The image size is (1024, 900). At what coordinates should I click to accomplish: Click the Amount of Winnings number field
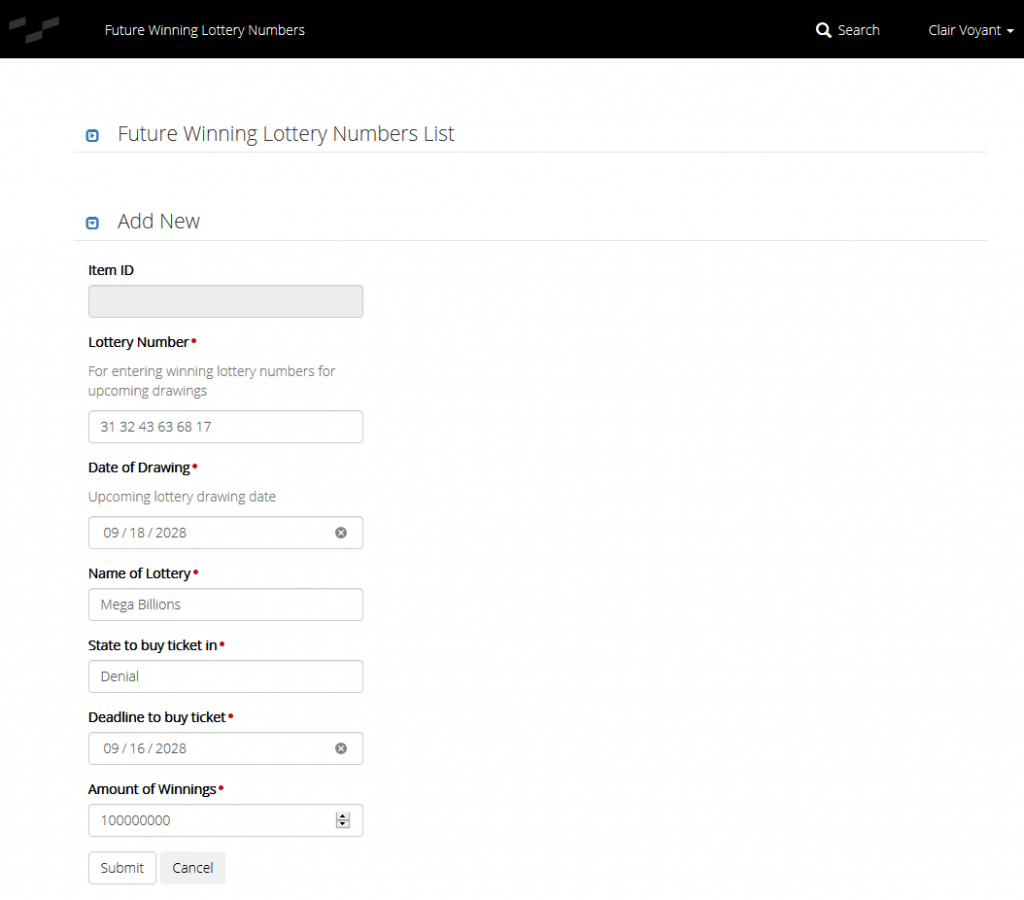[225, 820]
